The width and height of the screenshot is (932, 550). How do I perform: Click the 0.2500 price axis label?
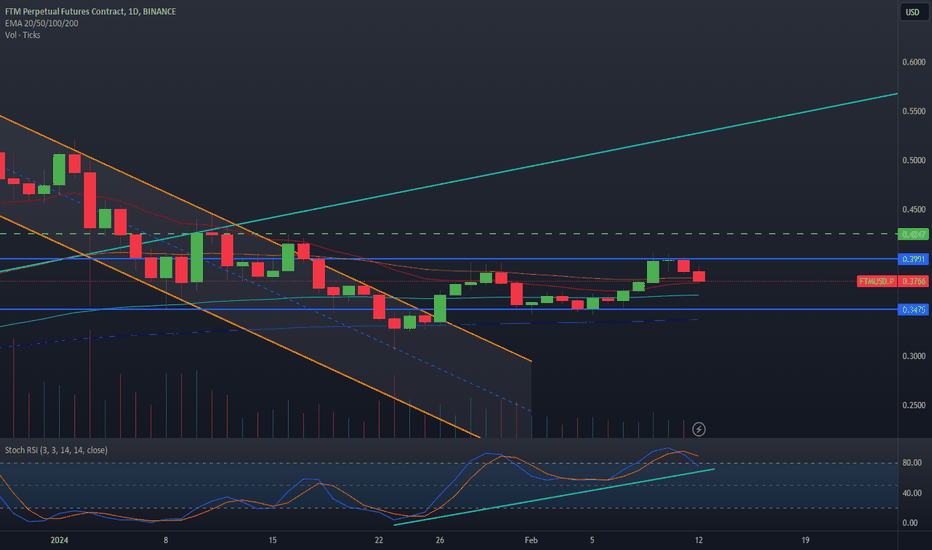(x=914, y=406)
